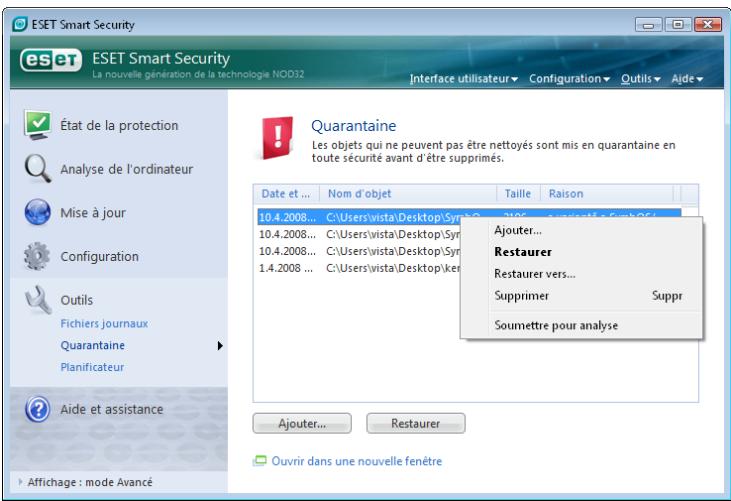This screenshot has height=501, width=731.
Task: Toggle Affichage mode Avancé expander
Action: tap(20, 482)
